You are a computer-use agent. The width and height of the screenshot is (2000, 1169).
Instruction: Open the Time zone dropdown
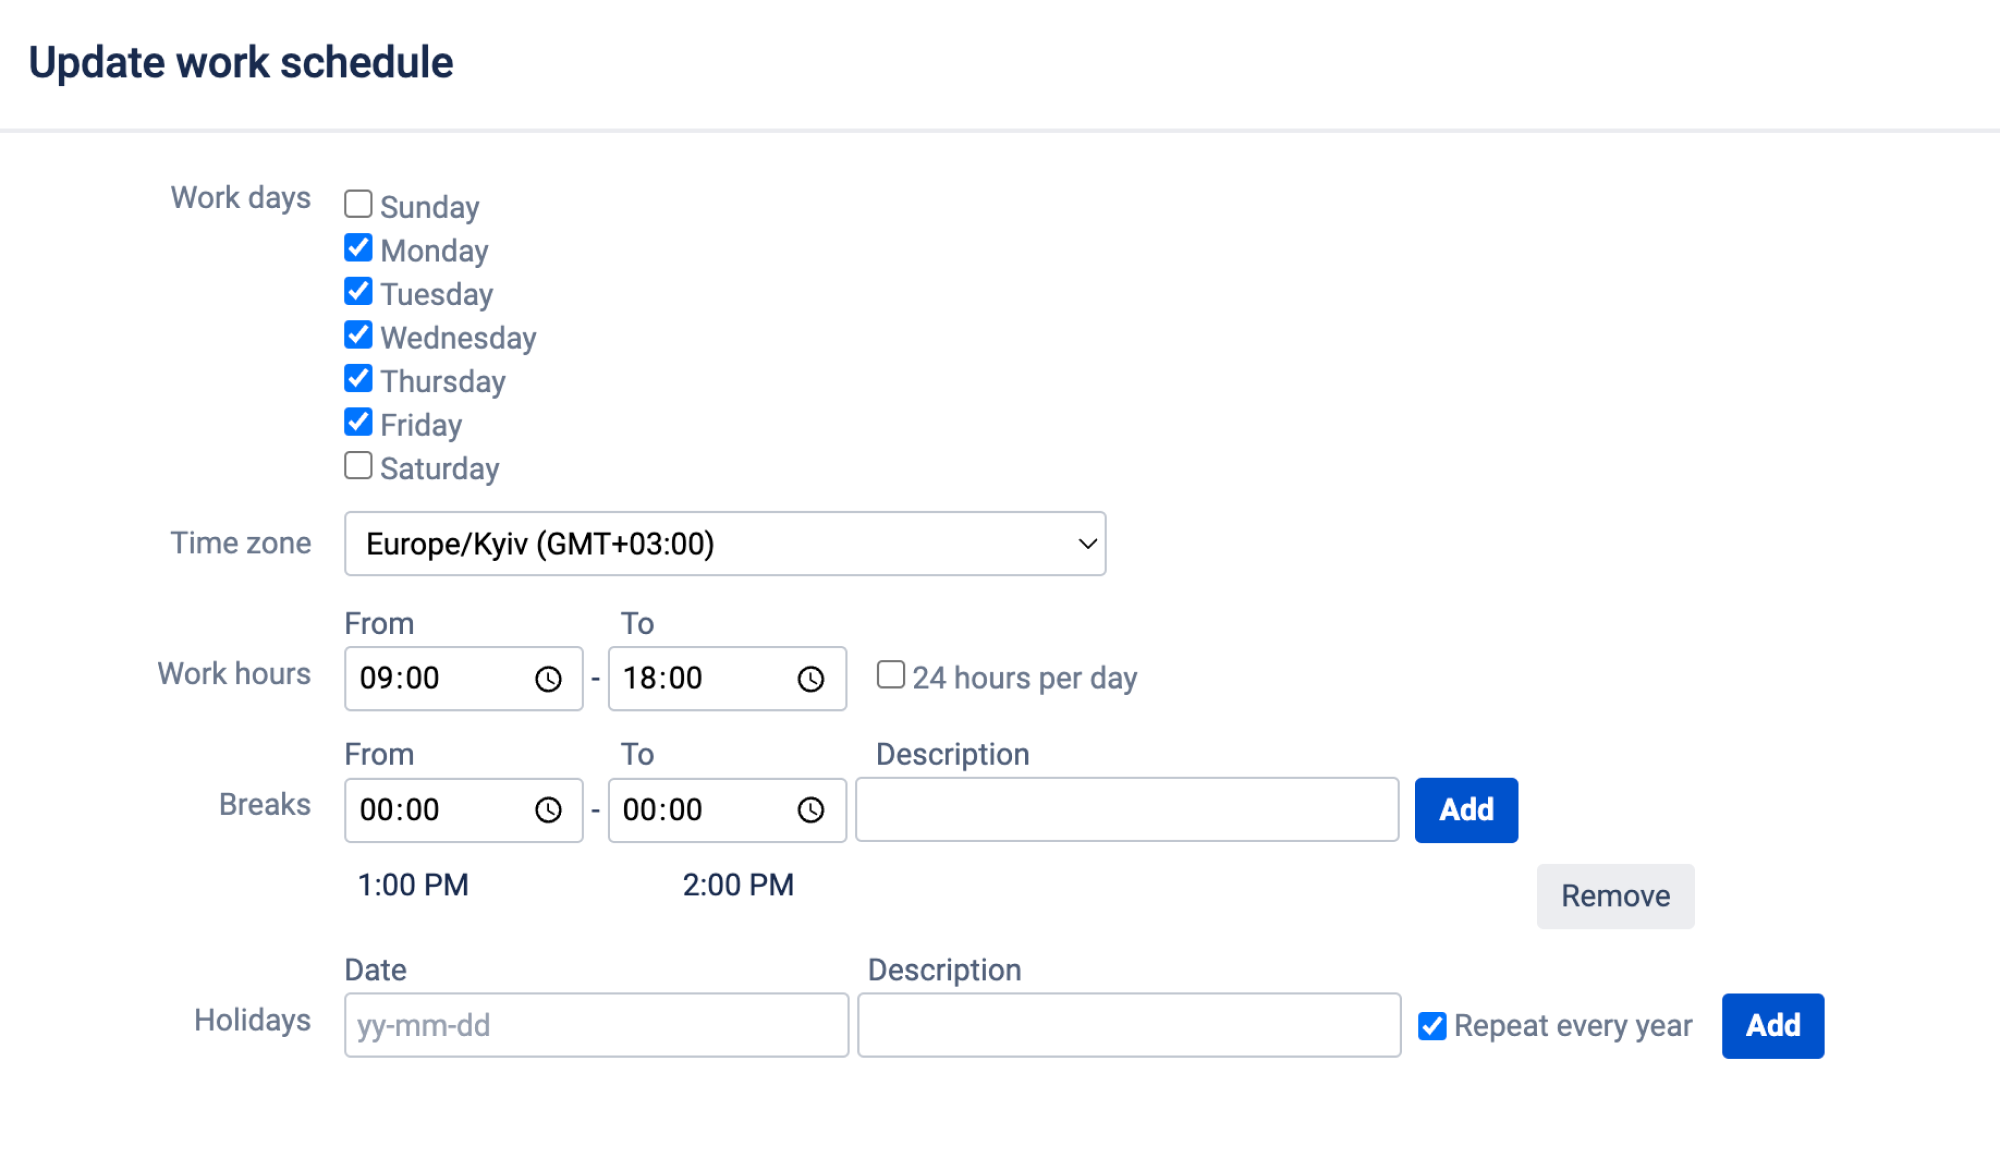point(724,543)
